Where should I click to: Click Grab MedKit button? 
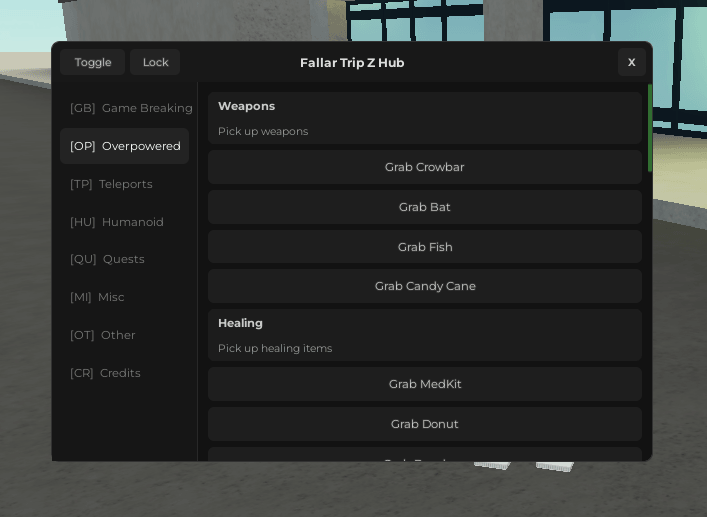pyautogui.click(x=425, y=384)
